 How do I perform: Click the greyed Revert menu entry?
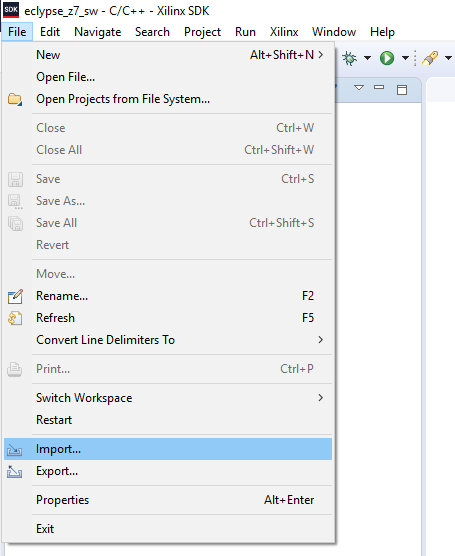click(168, 245)
